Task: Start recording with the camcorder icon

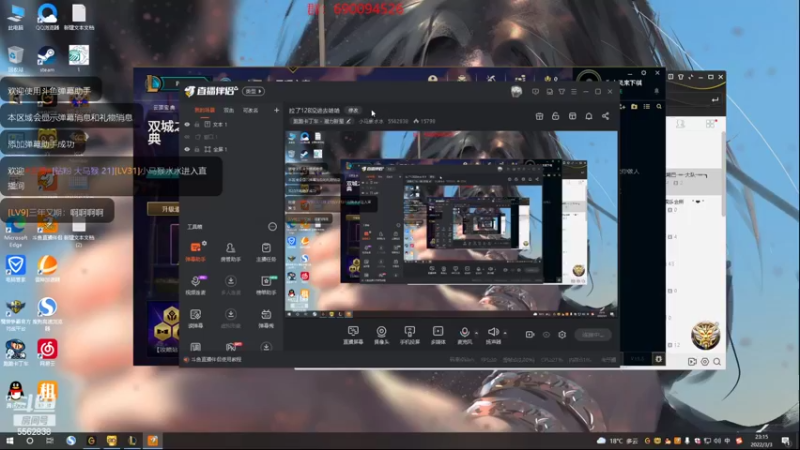Action: coord(530,335)
